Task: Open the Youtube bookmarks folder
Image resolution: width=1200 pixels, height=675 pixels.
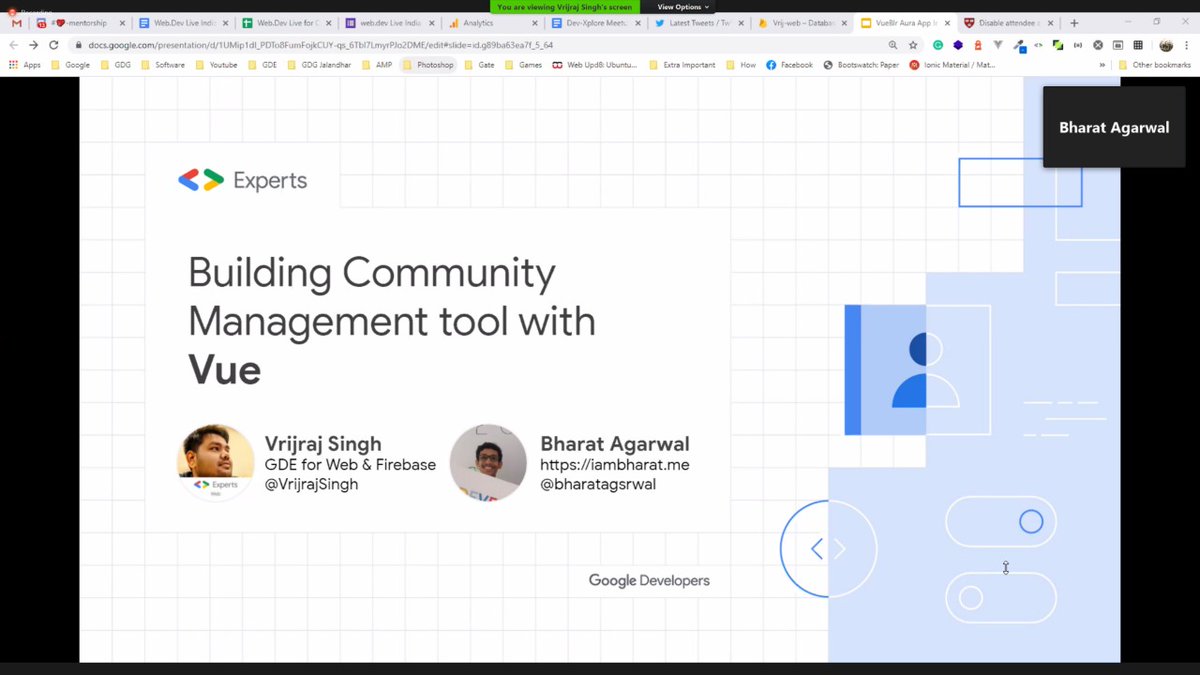Action: (216, 65)
